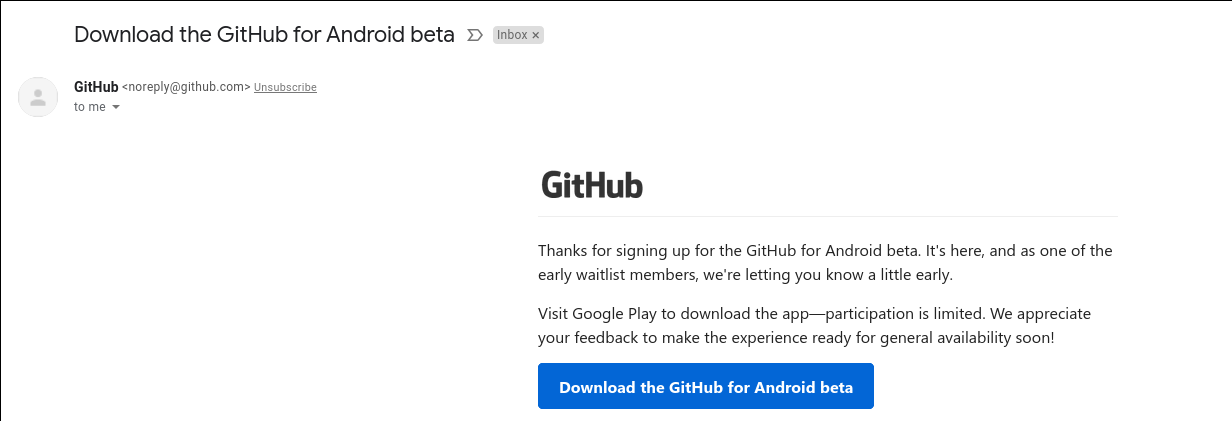Select the email subject heading at the top
This screenshot has width=1232, height=421.
pos(264,34)
